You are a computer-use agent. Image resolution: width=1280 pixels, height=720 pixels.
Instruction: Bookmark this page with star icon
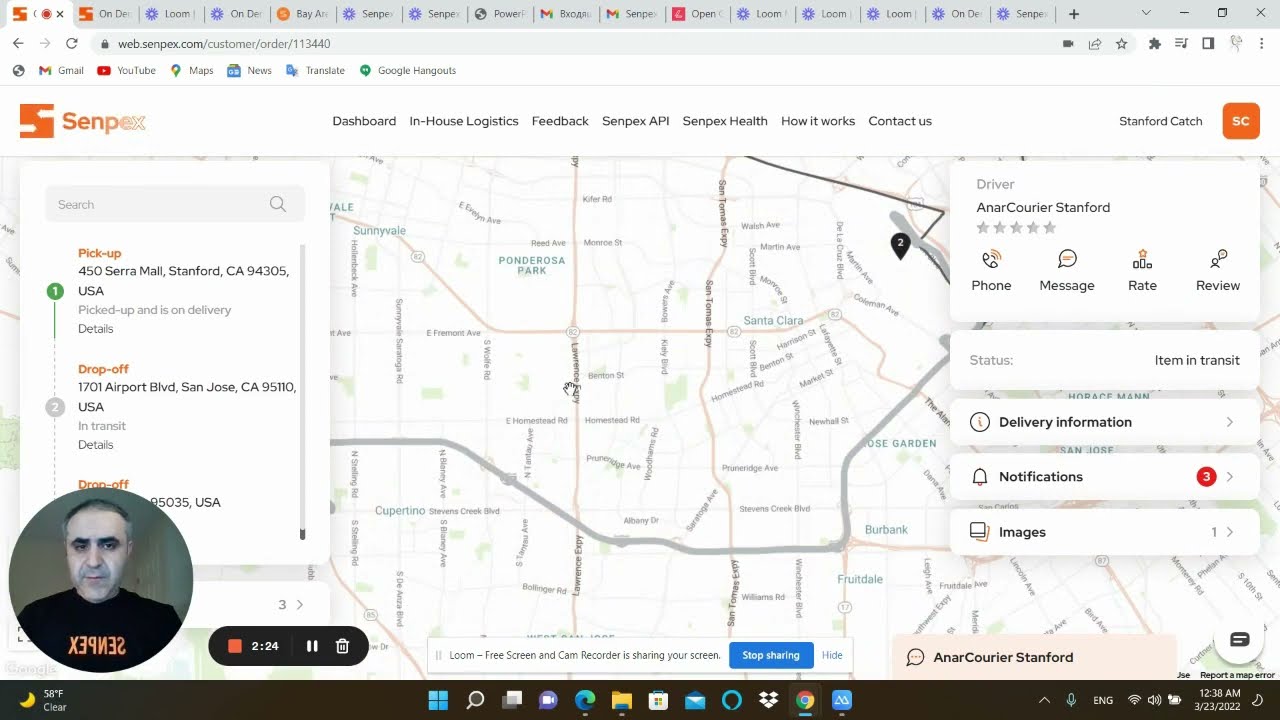click(1121, 44)
